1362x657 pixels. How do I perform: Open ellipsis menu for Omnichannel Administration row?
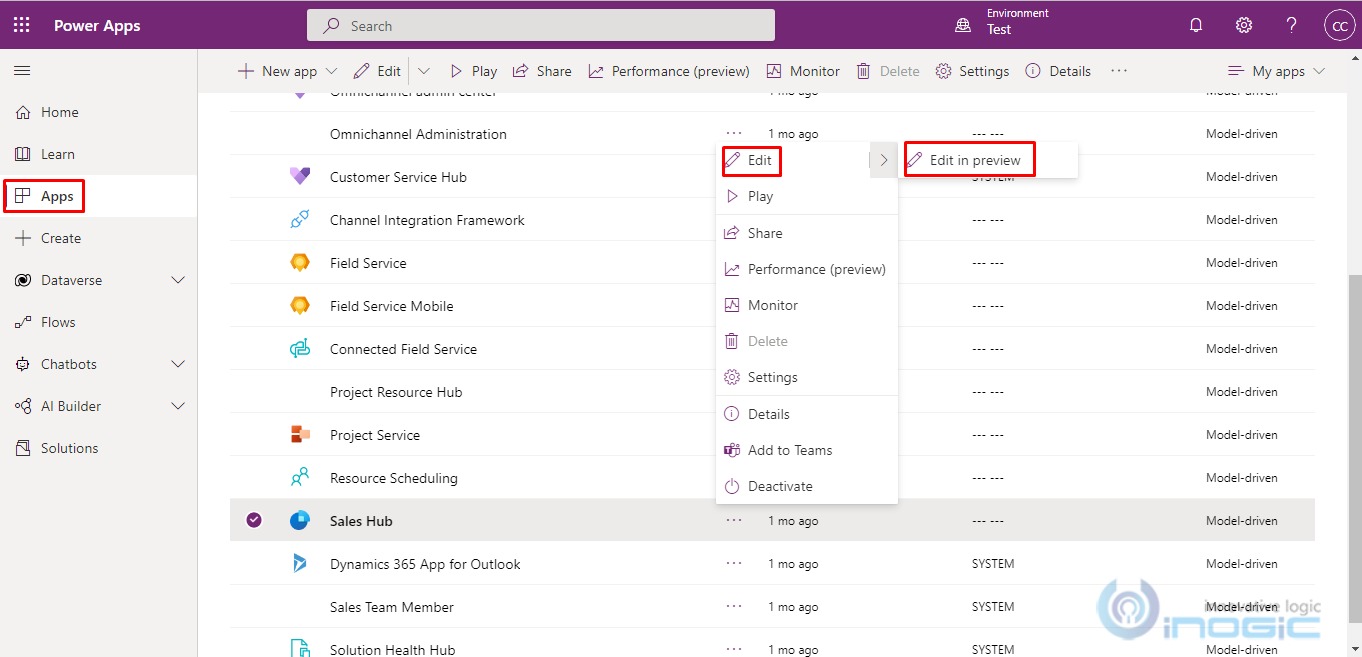pos(734,133)
